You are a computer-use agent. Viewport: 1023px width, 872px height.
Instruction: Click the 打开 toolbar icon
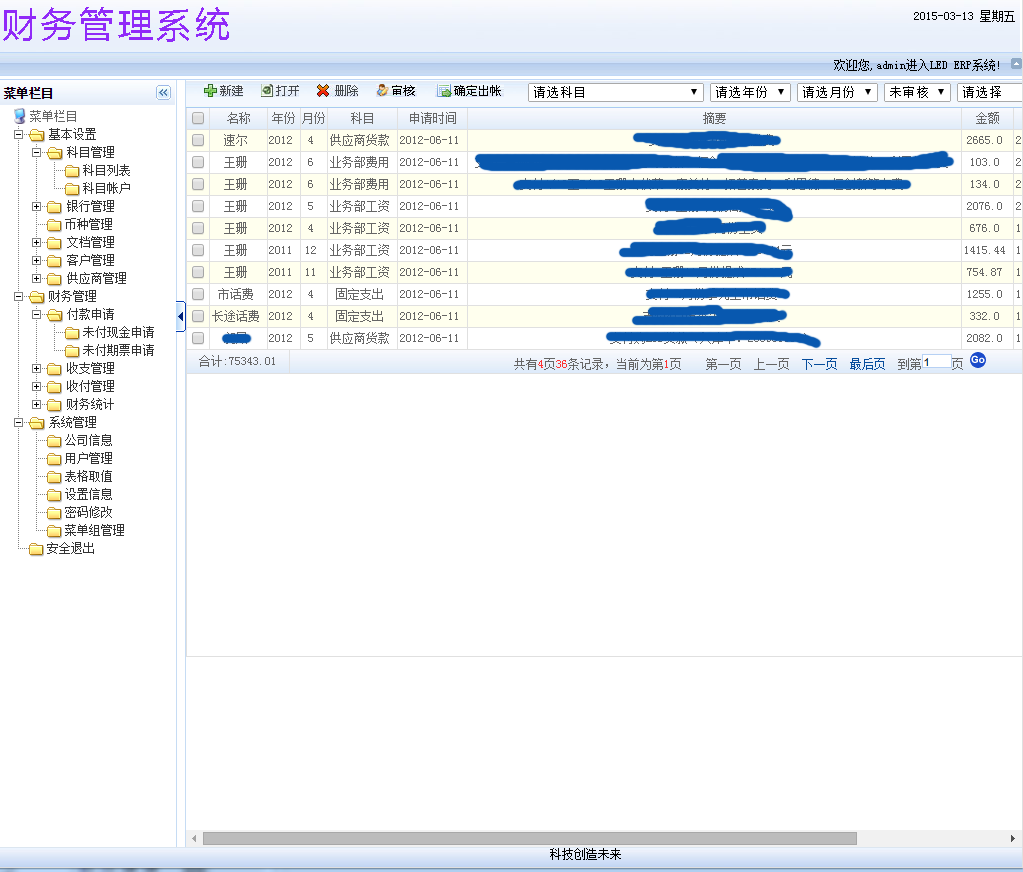click(267, 91)
